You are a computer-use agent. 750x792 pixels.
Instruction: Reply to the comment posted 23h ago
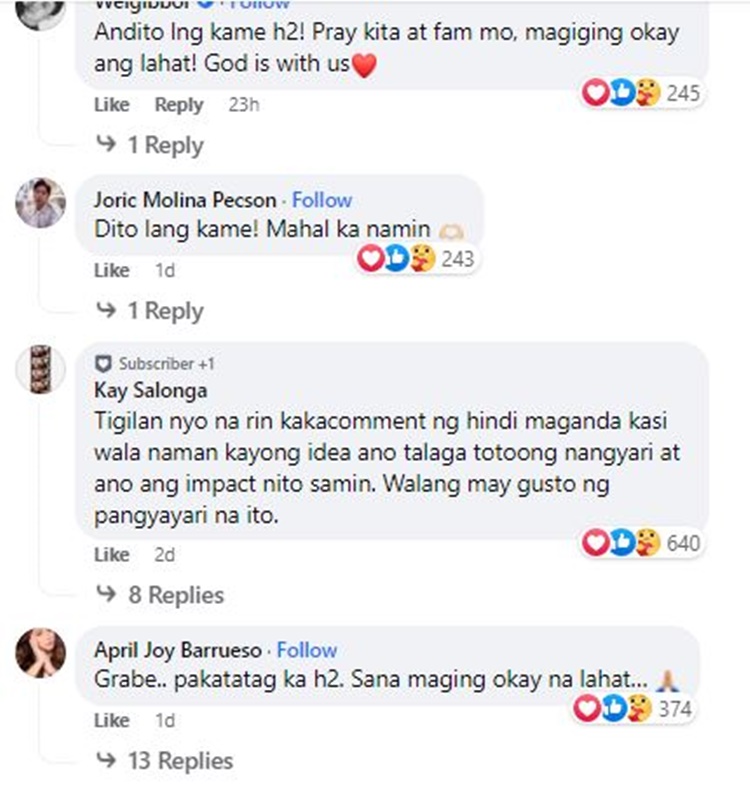(179, 105)
